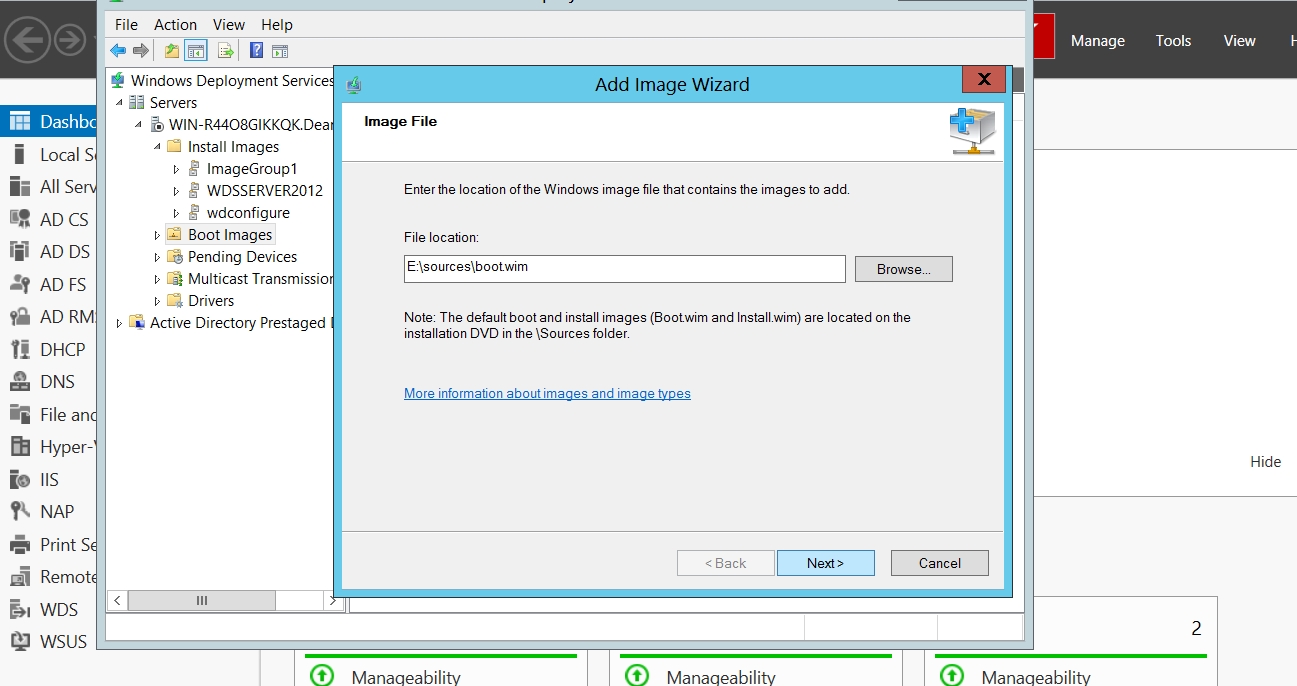
Task: Open All Servers in Server Manager sidebar
Action: (x=52, y=187)
